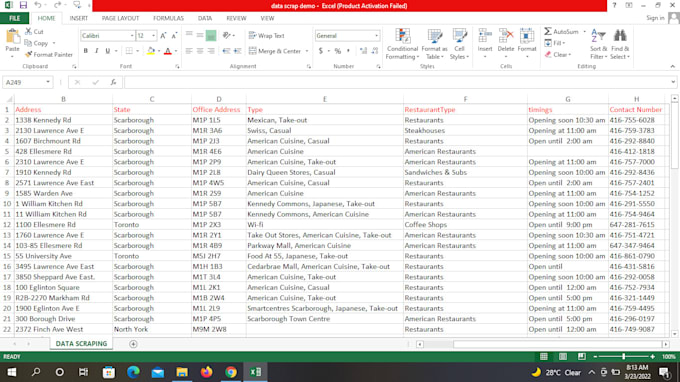Viewport: 680px width, 382px height.
Task: Click in the formula bar input
Action: pos(397,82)
